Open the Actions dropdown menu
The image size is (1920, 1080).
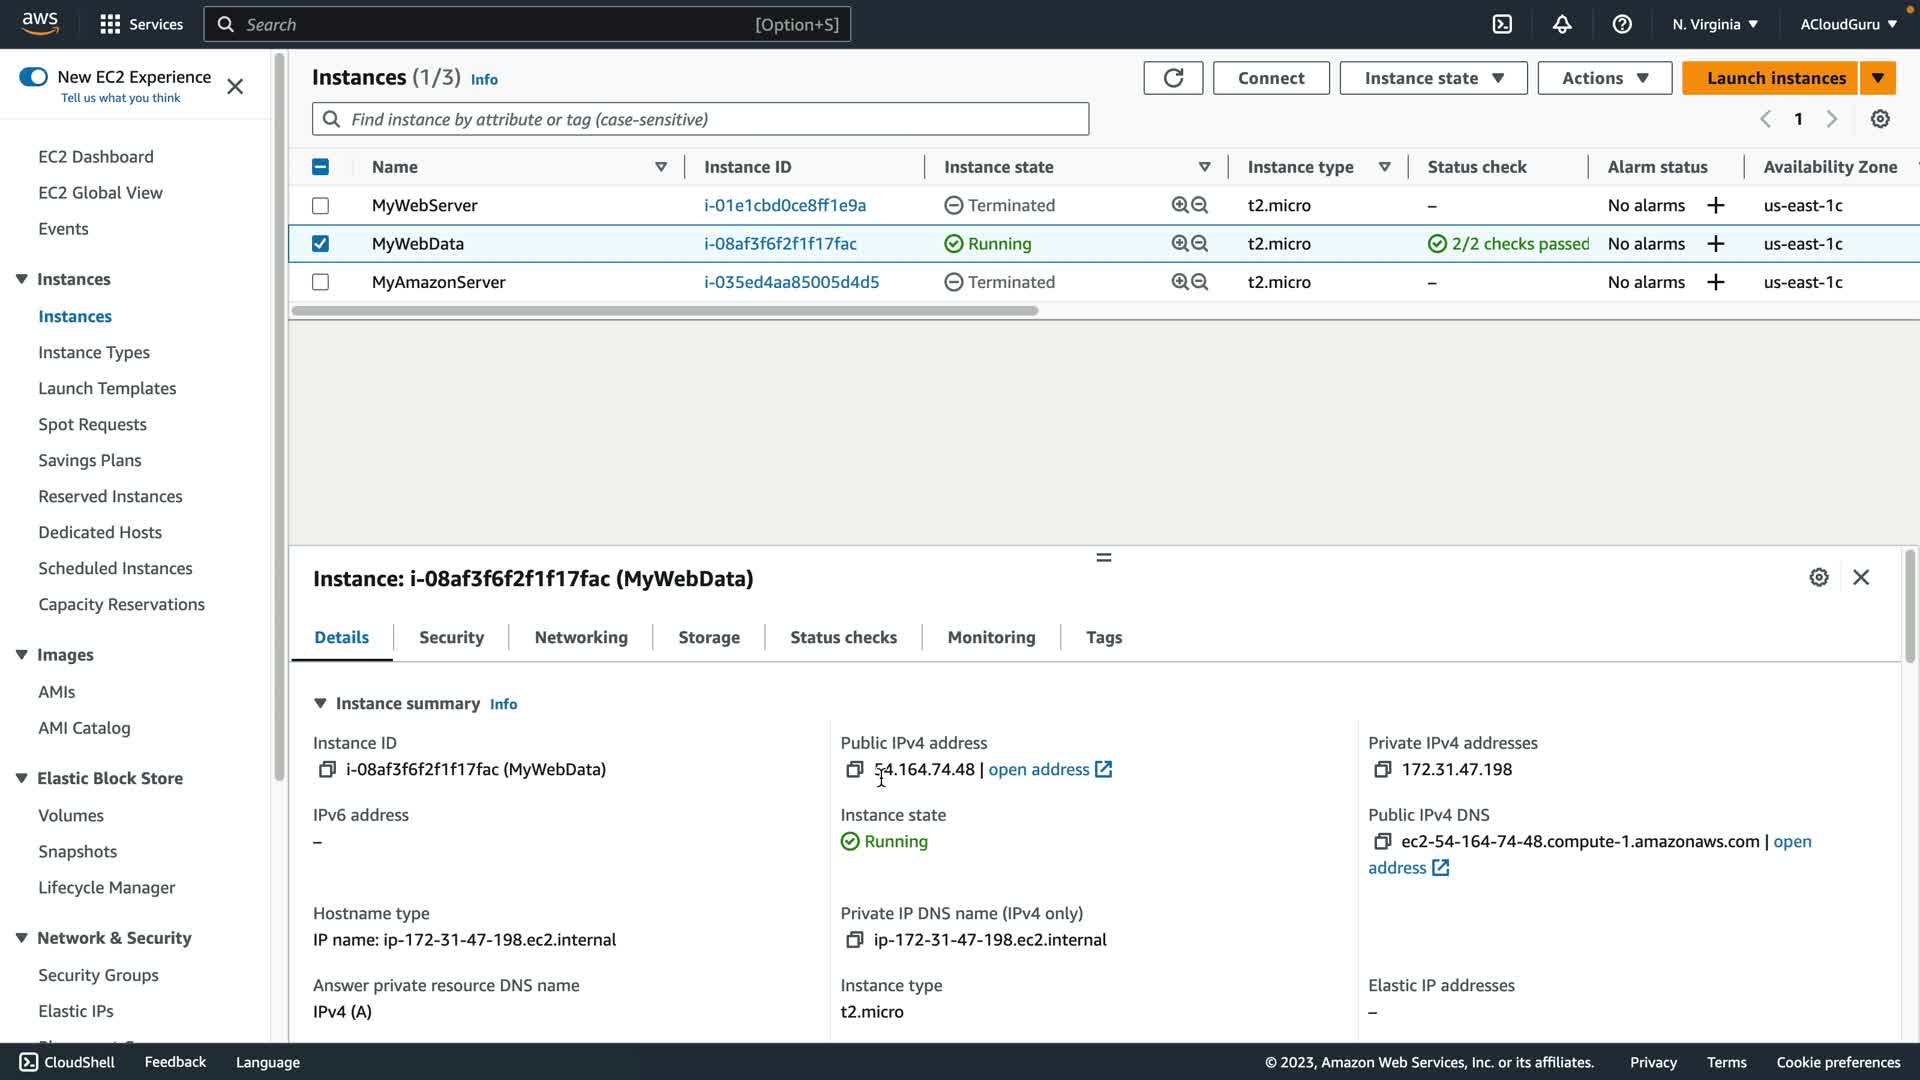click(x=1604, y=78)
